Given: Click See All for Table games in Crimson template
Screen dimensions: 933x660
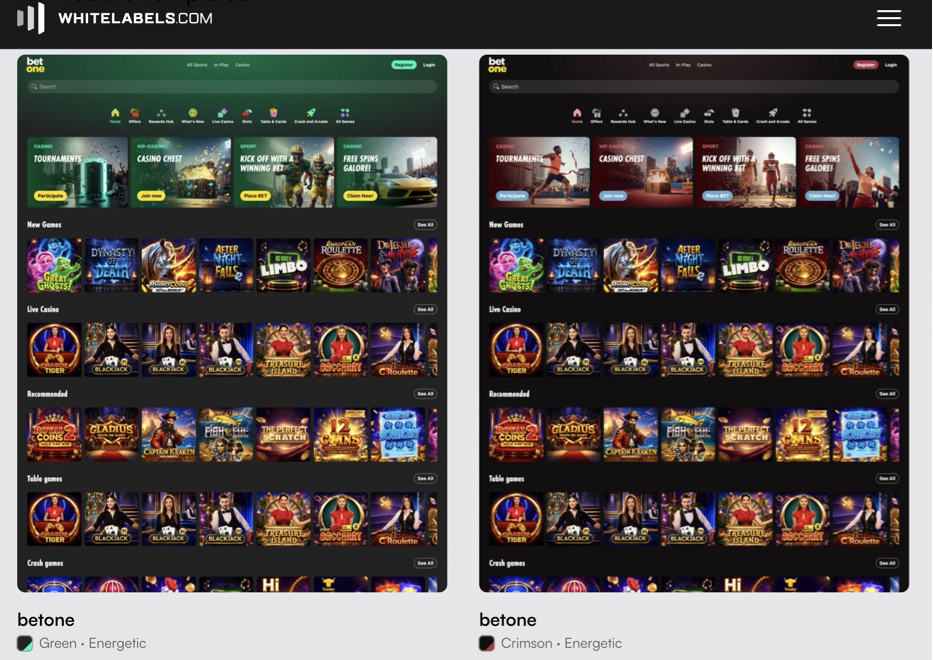Looking at the screenshot, I should click(887, 478).
